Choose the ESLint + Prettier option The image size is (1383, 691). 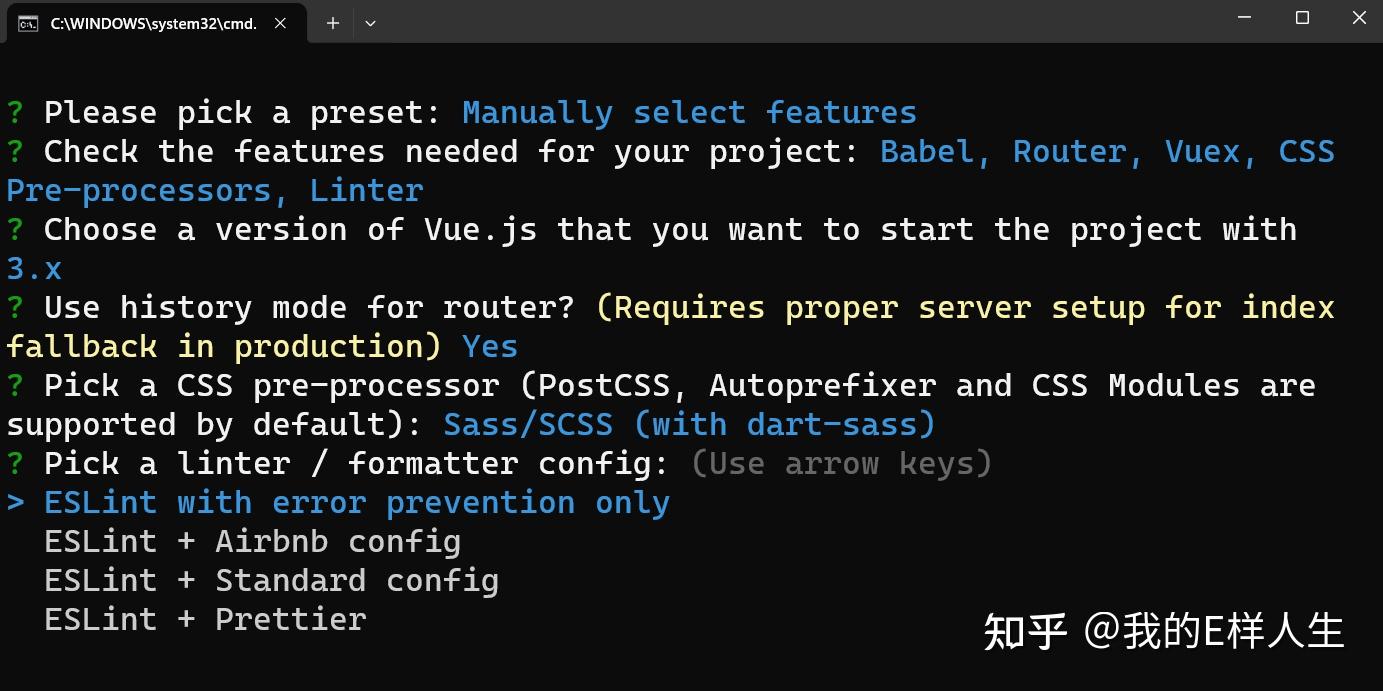coord(205,620)
